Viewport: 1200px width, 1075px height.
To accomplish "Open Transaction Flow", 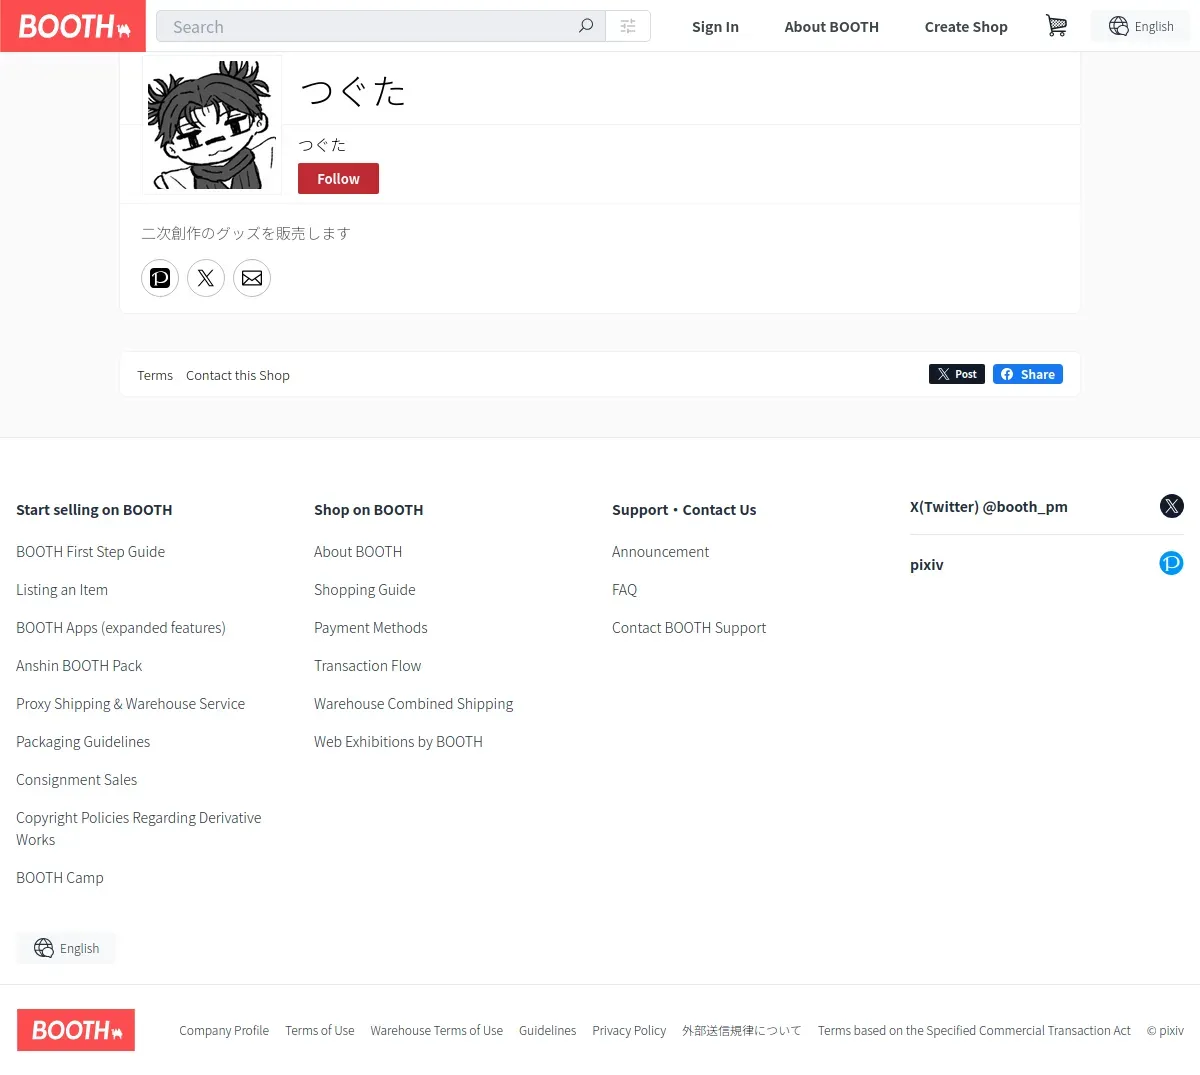I will [x=367, y=666].
